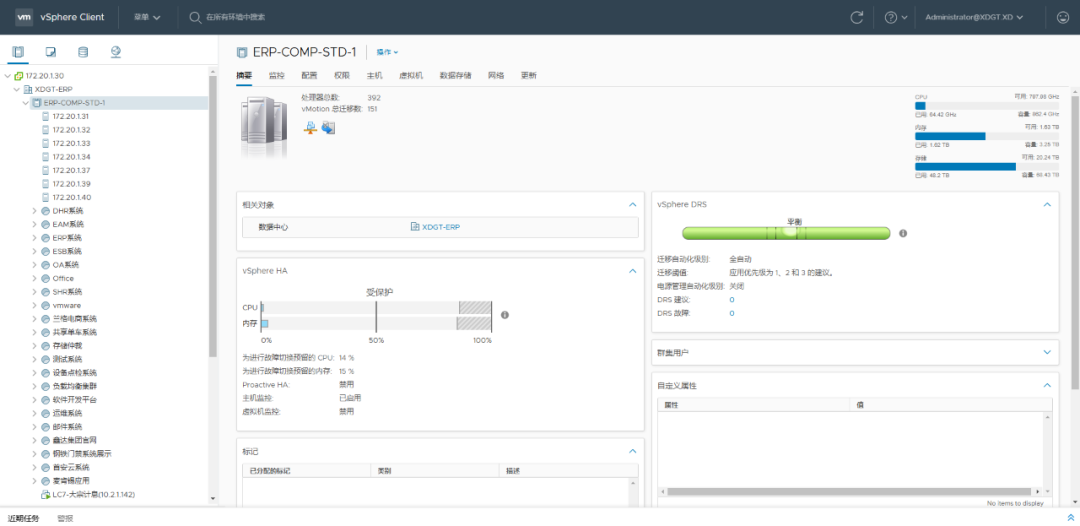
Task: Click resource pool icon for EAM系统
Action: (x=45, y=224)
